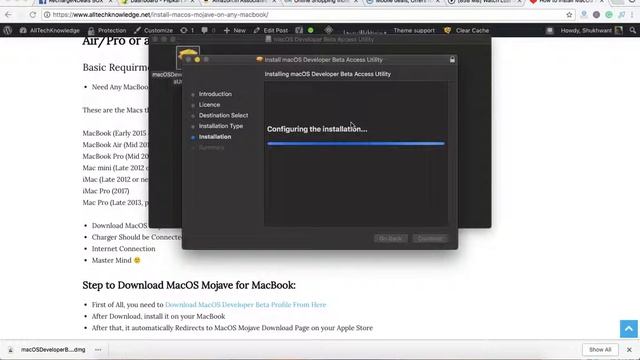Click the Download MacOS Developer Beta Profile link
This screenshot has height=360, width=640.
(x=246, y=304)
